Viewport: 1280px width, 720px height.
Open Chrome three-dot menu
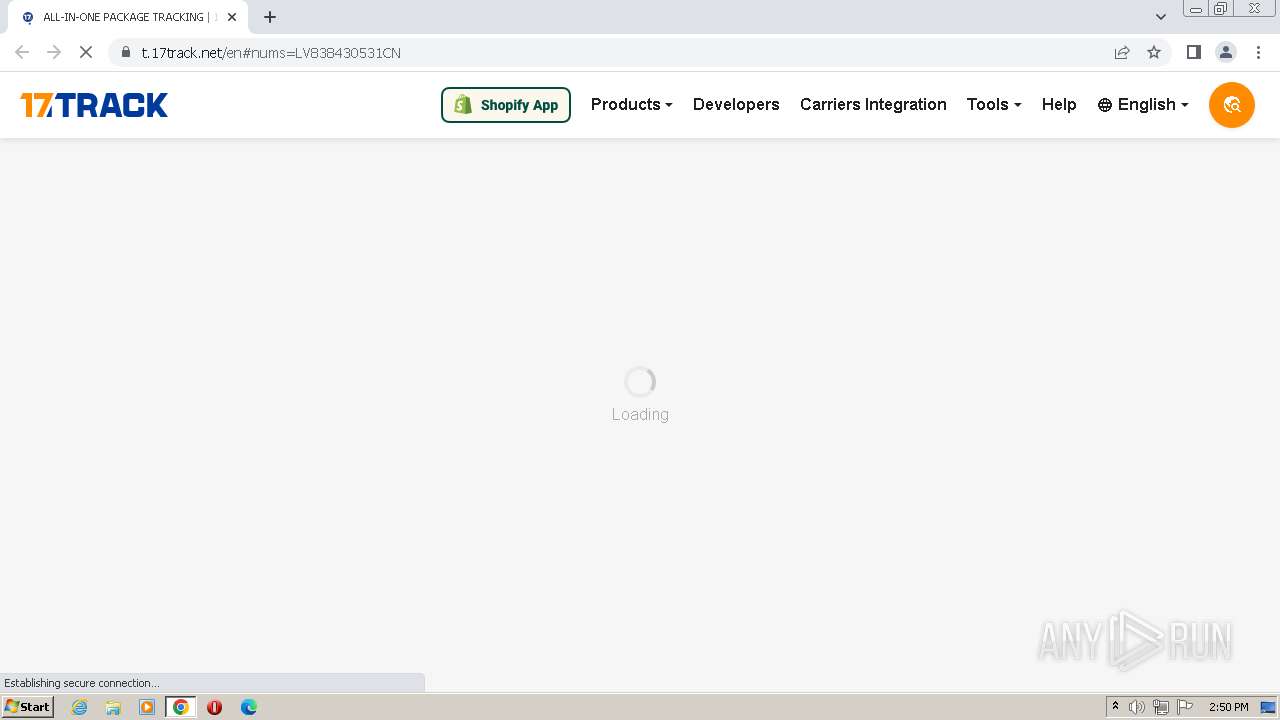[x=1258, y=52]
